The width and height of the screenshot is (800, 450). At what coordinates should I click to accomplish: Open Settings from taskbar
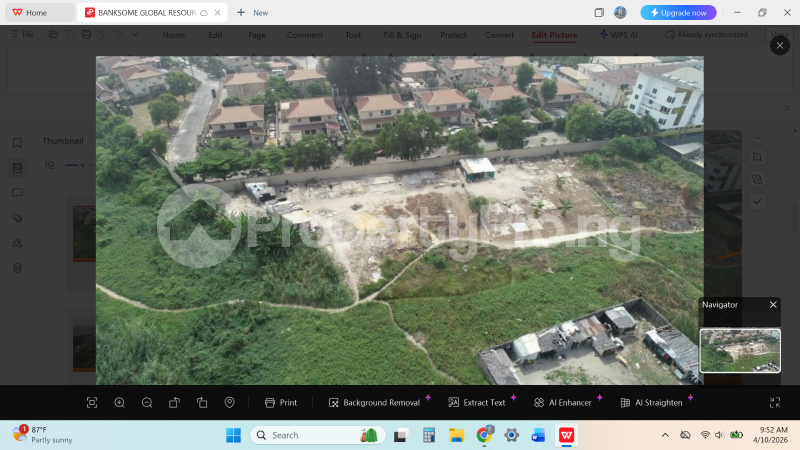click(511, 435)
